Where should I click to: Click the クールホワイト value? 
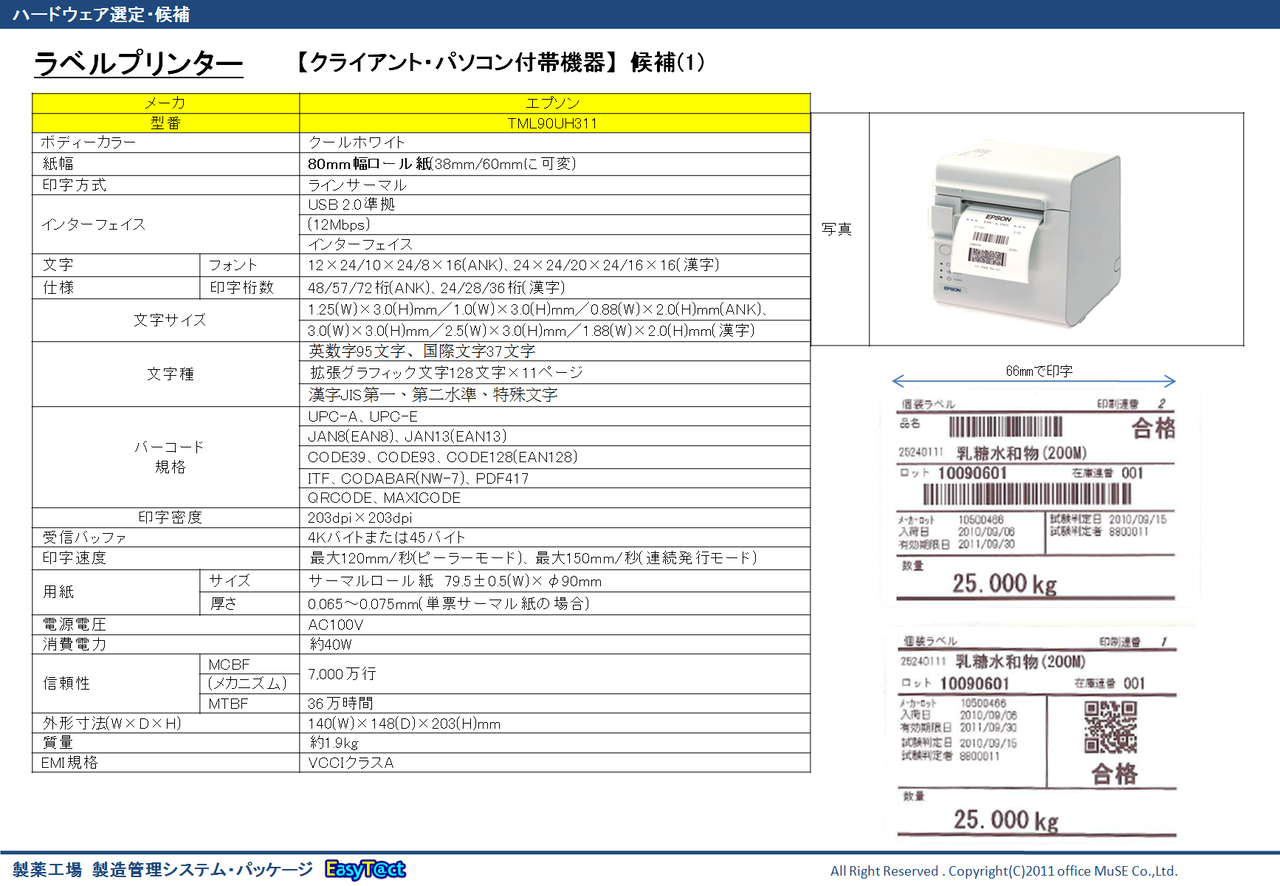[x=357, y=143]
